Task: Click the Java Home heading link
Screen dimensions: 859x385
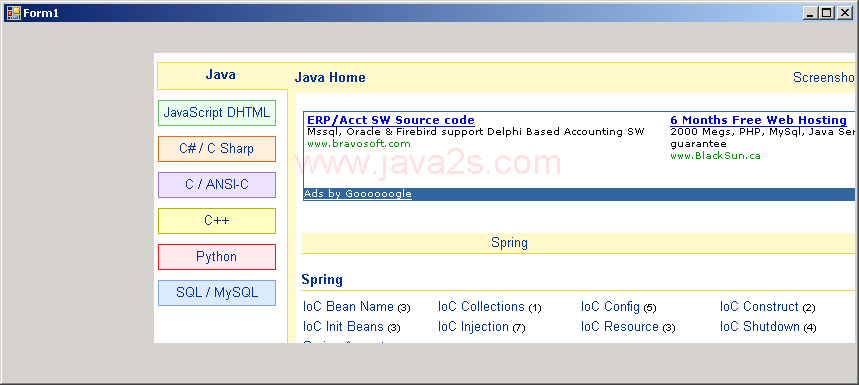Action: click(x=330, y=78)
